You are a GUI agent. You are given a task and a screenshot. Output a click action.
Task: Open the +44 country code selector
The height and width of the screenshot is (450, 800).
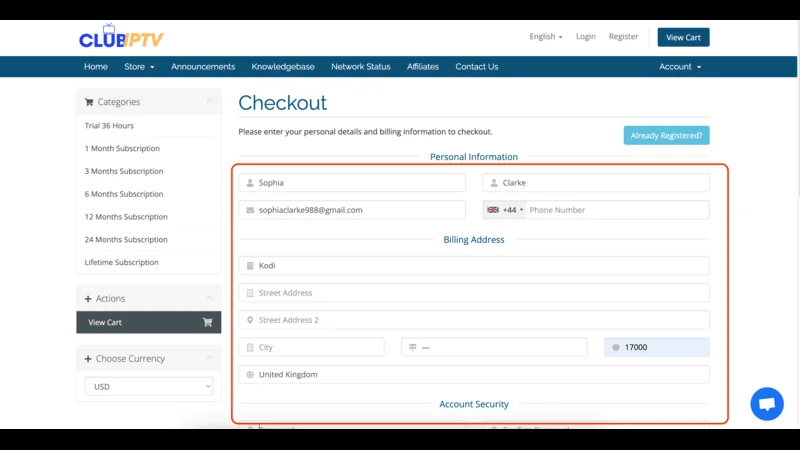[x=505, y=210]
